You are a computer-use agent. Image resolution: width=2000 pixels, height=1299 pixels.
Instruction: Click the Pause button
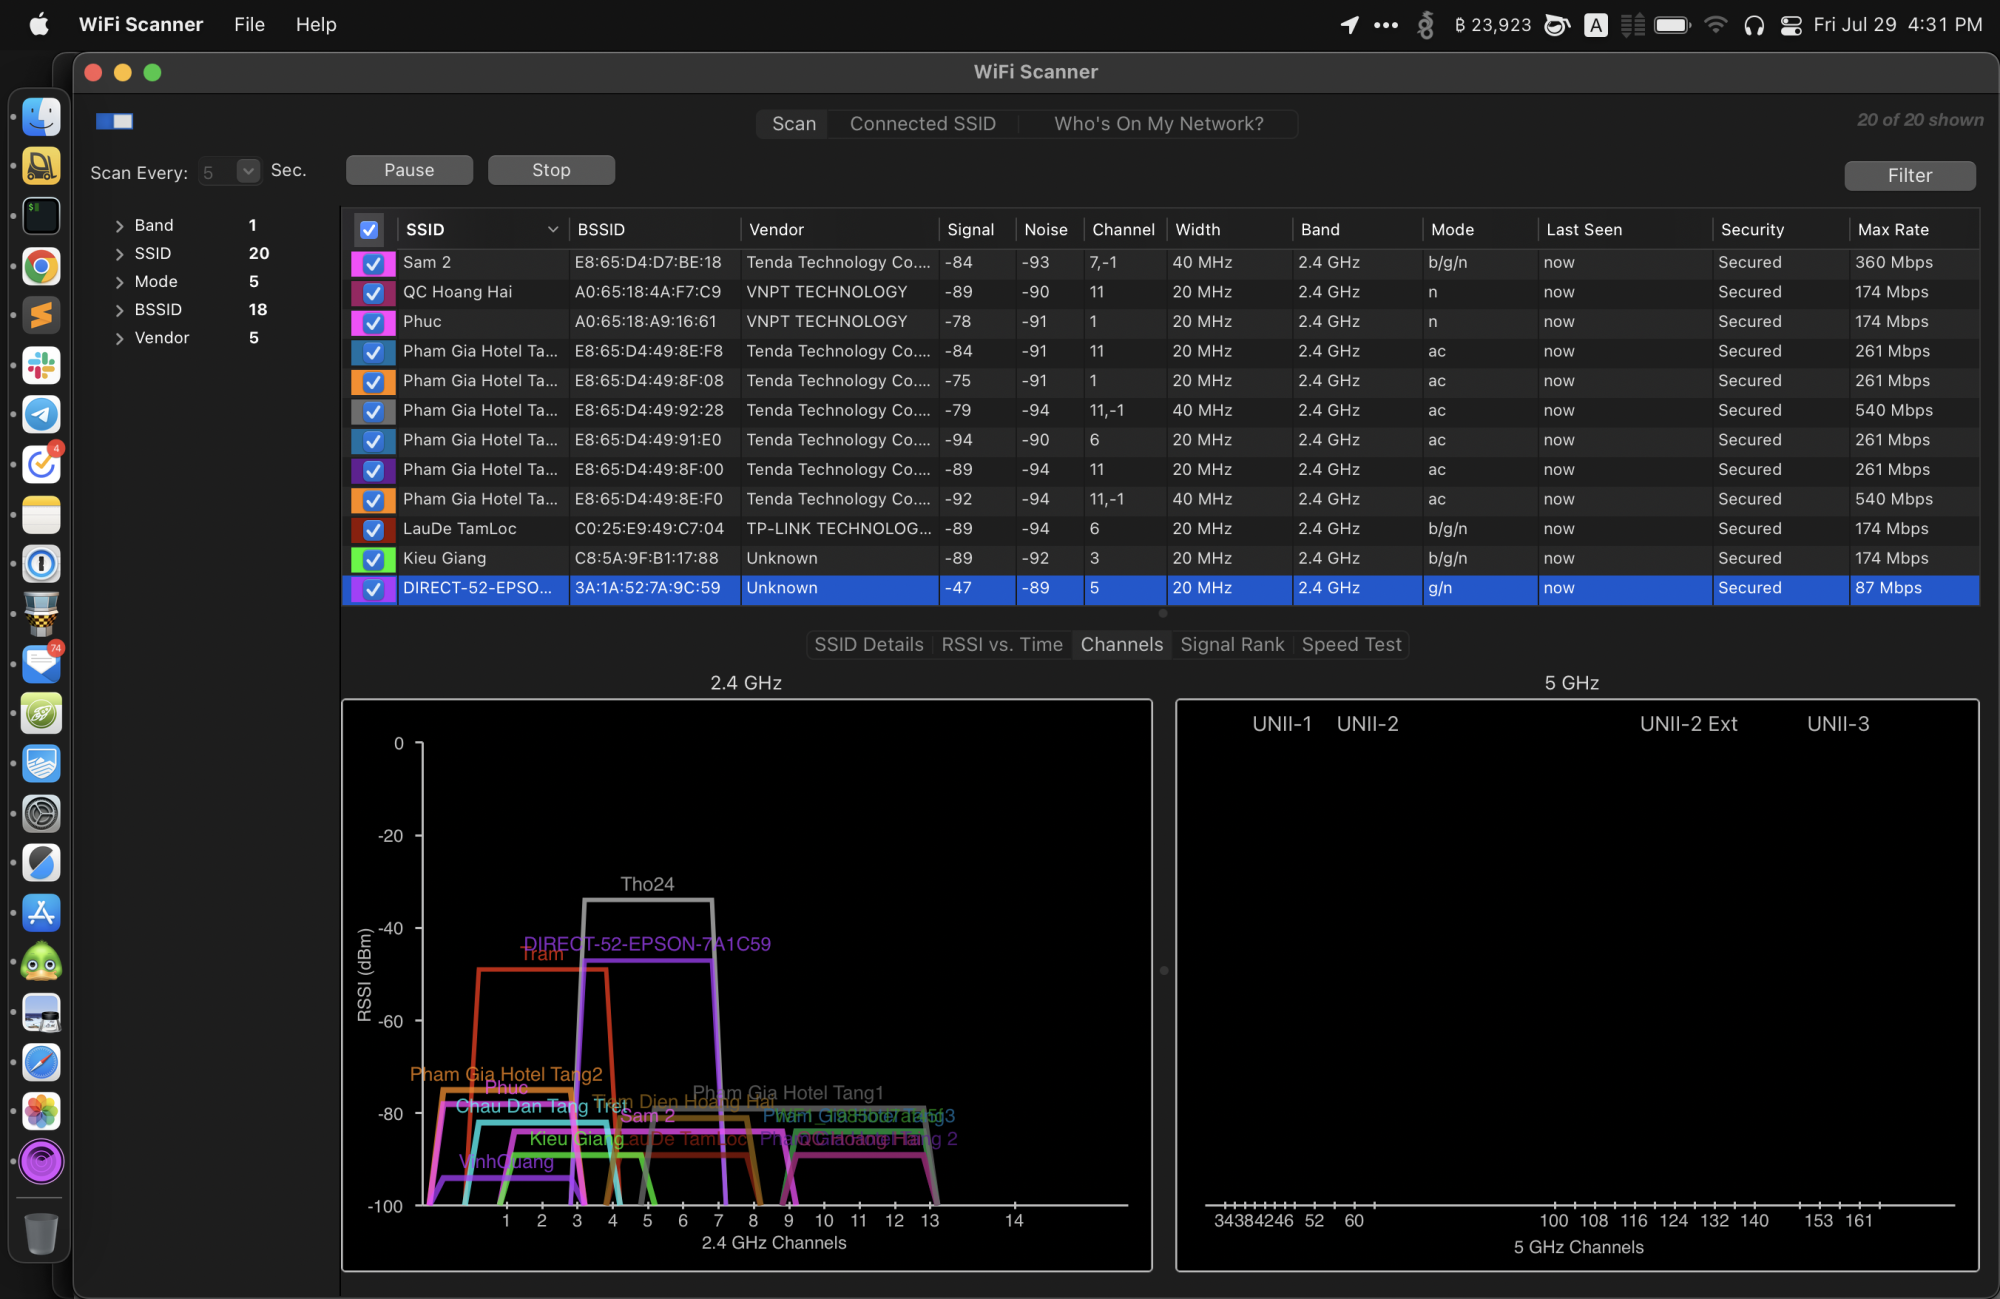point(409,170)
